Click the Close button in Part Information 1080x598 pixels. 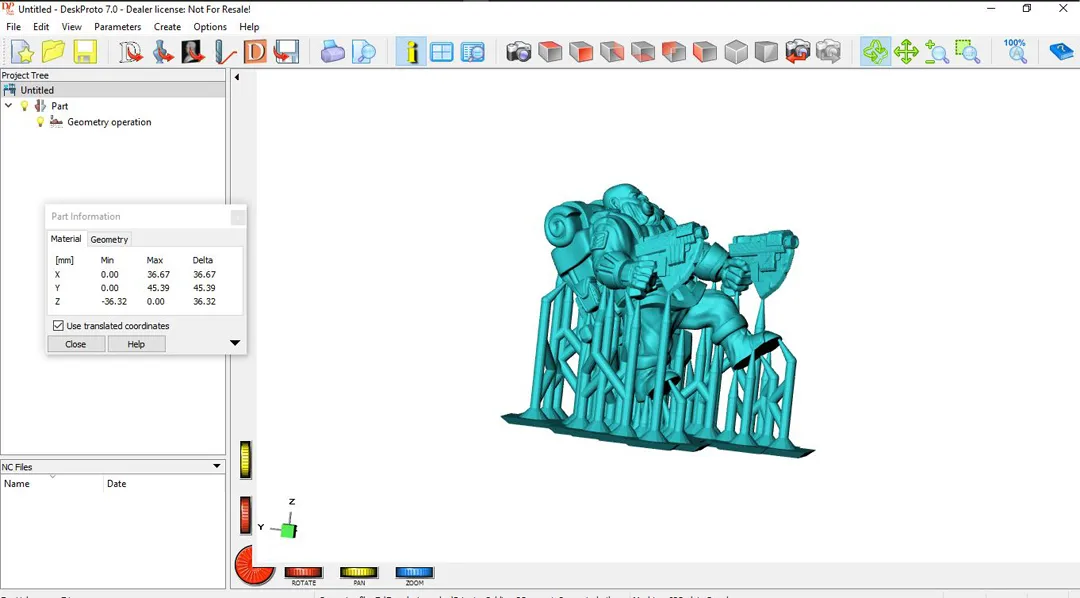(76, 344)
